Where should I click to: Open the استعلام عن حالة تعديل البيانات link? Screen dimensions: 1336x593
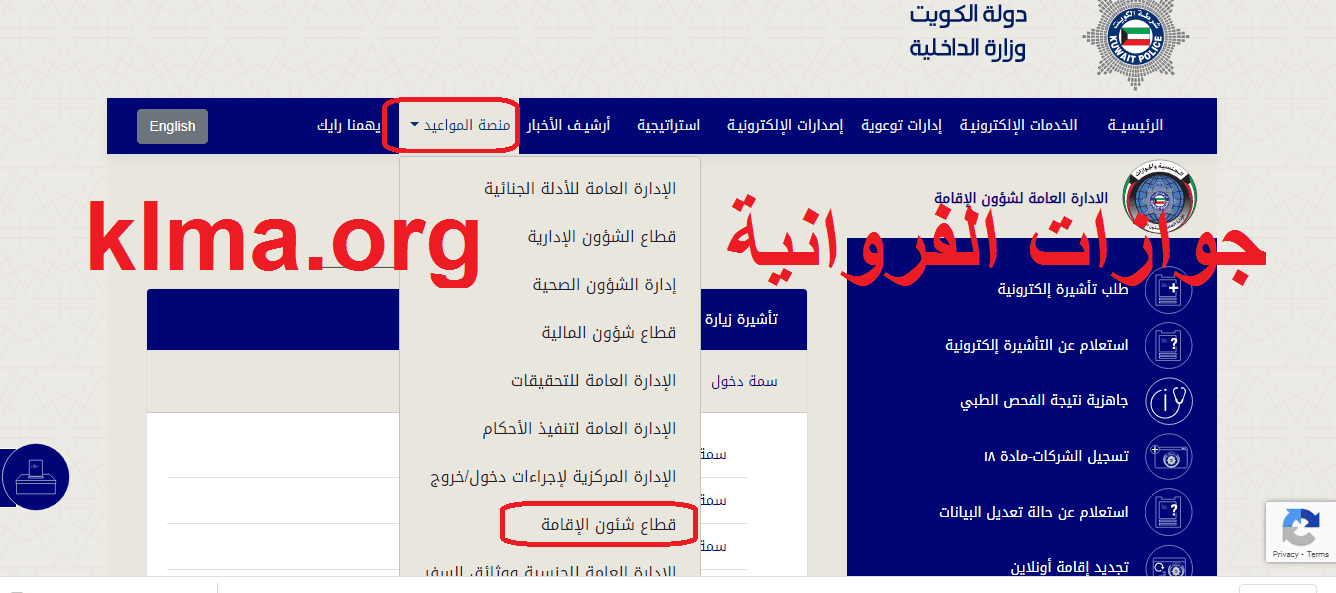click(x=1033, y=512)
